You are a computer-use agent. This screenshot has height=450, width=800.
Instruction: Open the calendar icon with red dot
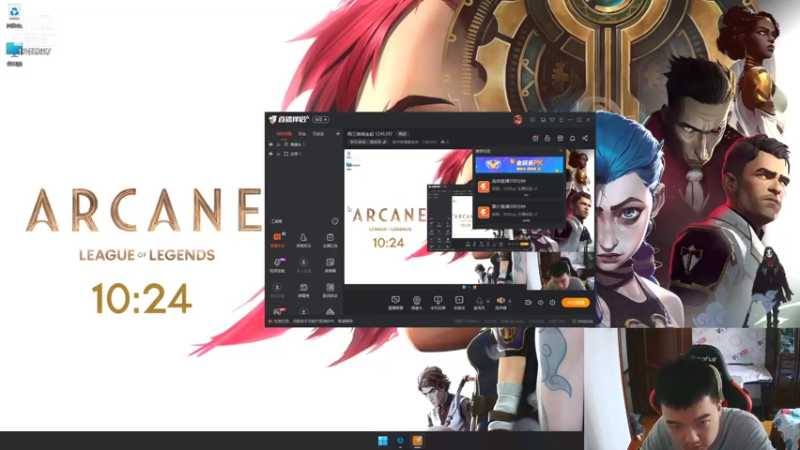[535, 138]
